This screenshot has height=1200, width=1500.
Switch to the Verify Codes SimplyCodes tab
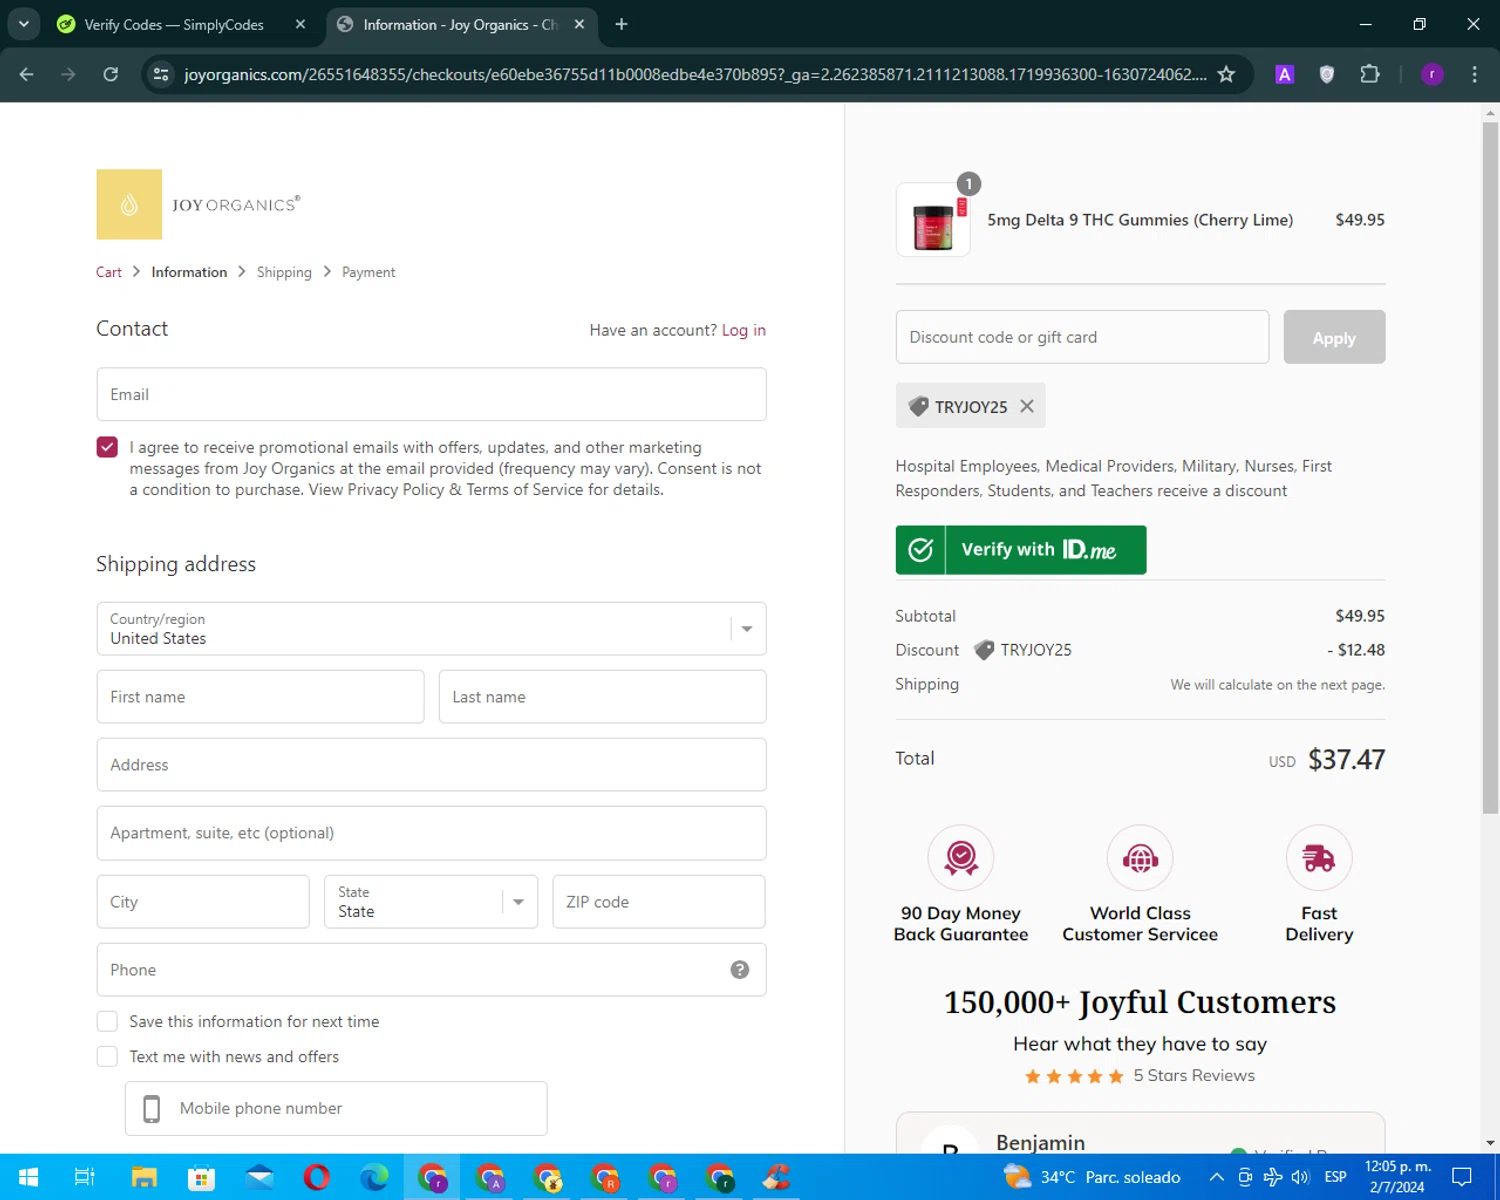(173, 24)
